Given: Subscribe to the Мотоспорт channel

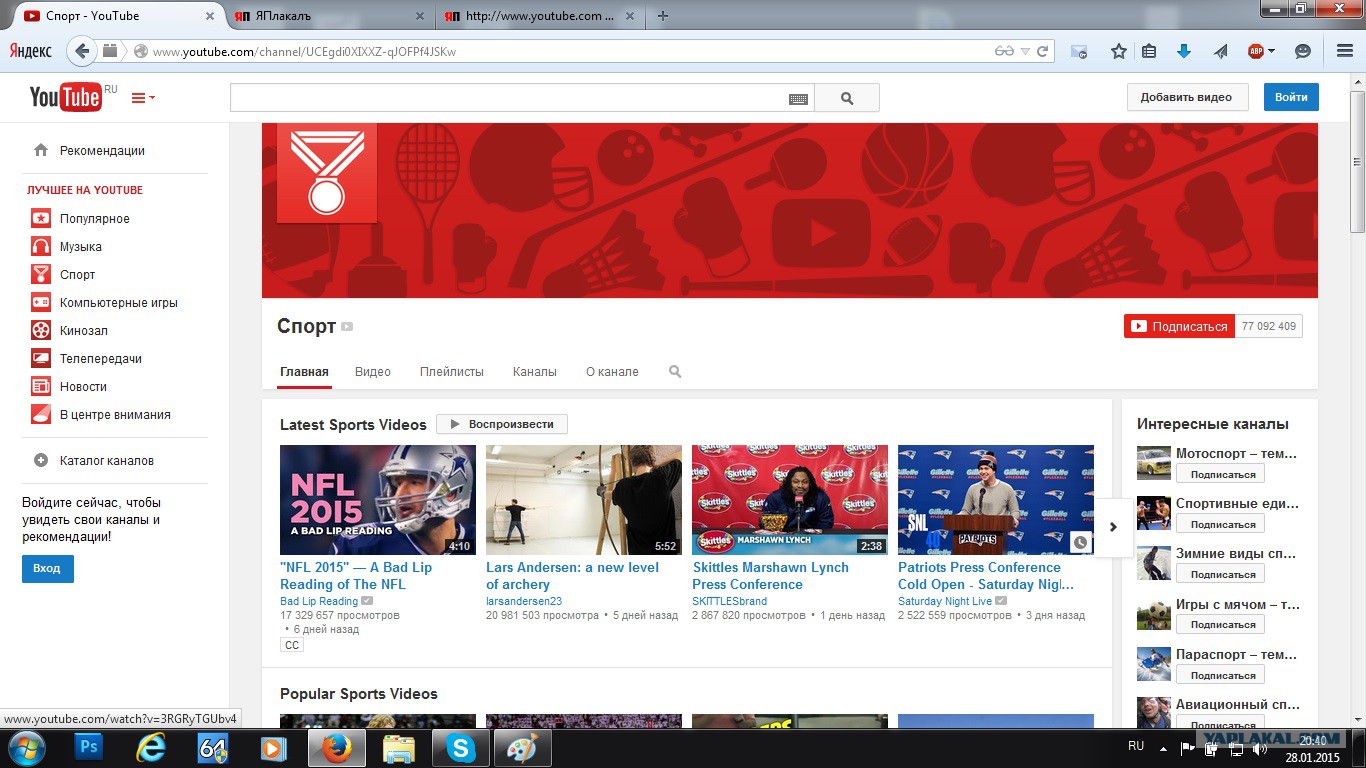Looking at the screenshot, I should [1220, 473].
